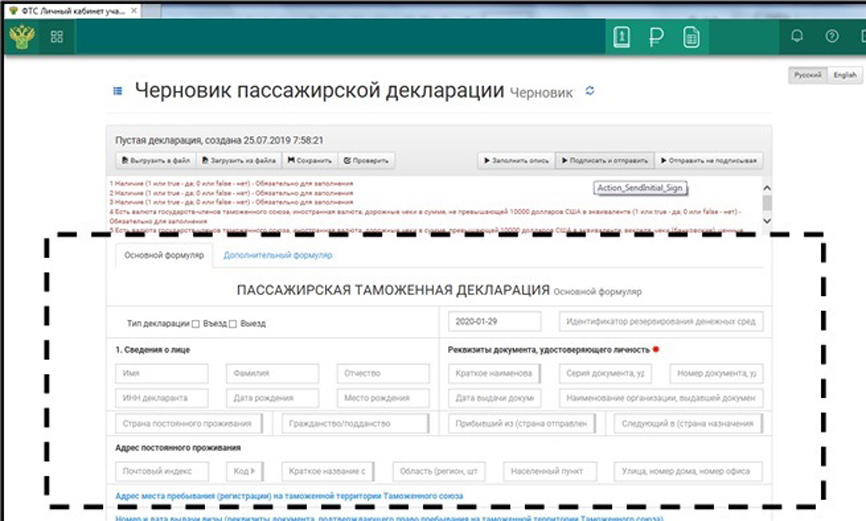866x521 pixels.
Task: Click the list icon beside the page title
Action: click(x=117, y=91)
